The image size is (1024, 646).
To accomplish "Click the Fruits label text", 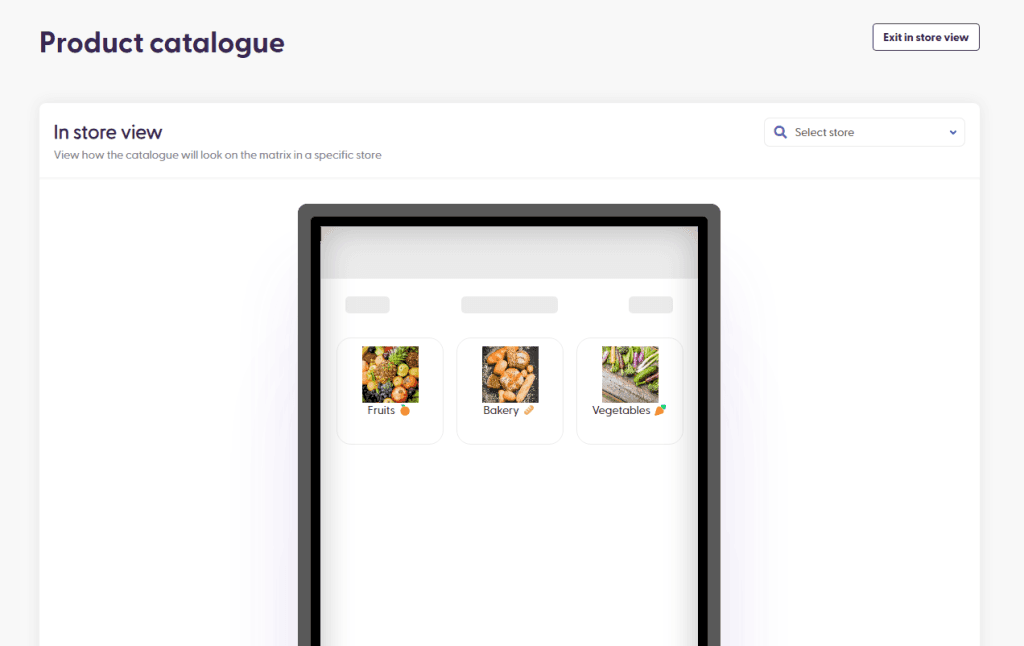I will [x=381, y=410].
